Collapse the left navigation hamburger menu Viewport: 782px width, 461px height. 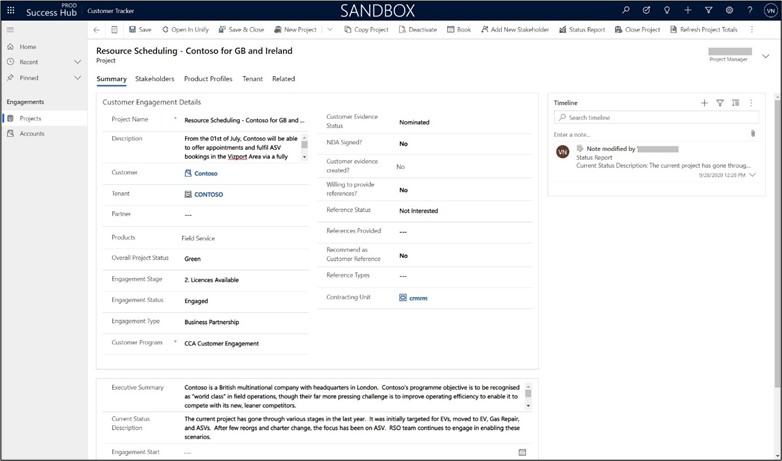[10, 30]
